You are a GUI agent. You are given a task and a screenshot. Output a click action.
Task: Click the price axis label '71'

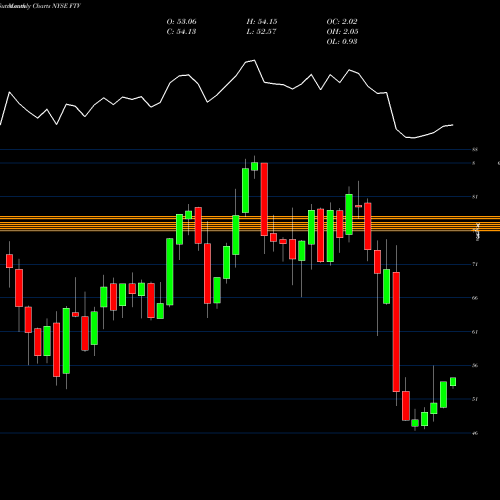pos(475,264)
